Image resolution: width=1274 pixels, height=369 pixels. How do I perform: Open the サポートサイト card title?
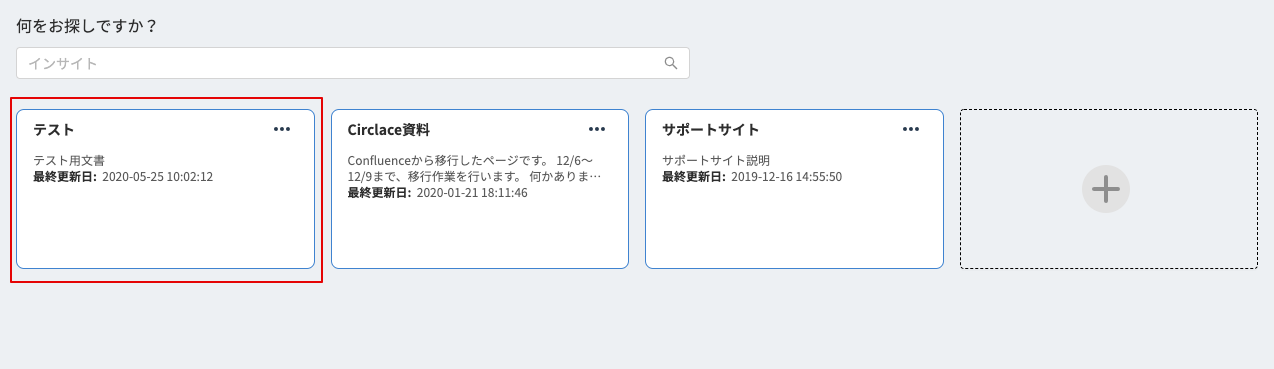[x=711, y=130]
